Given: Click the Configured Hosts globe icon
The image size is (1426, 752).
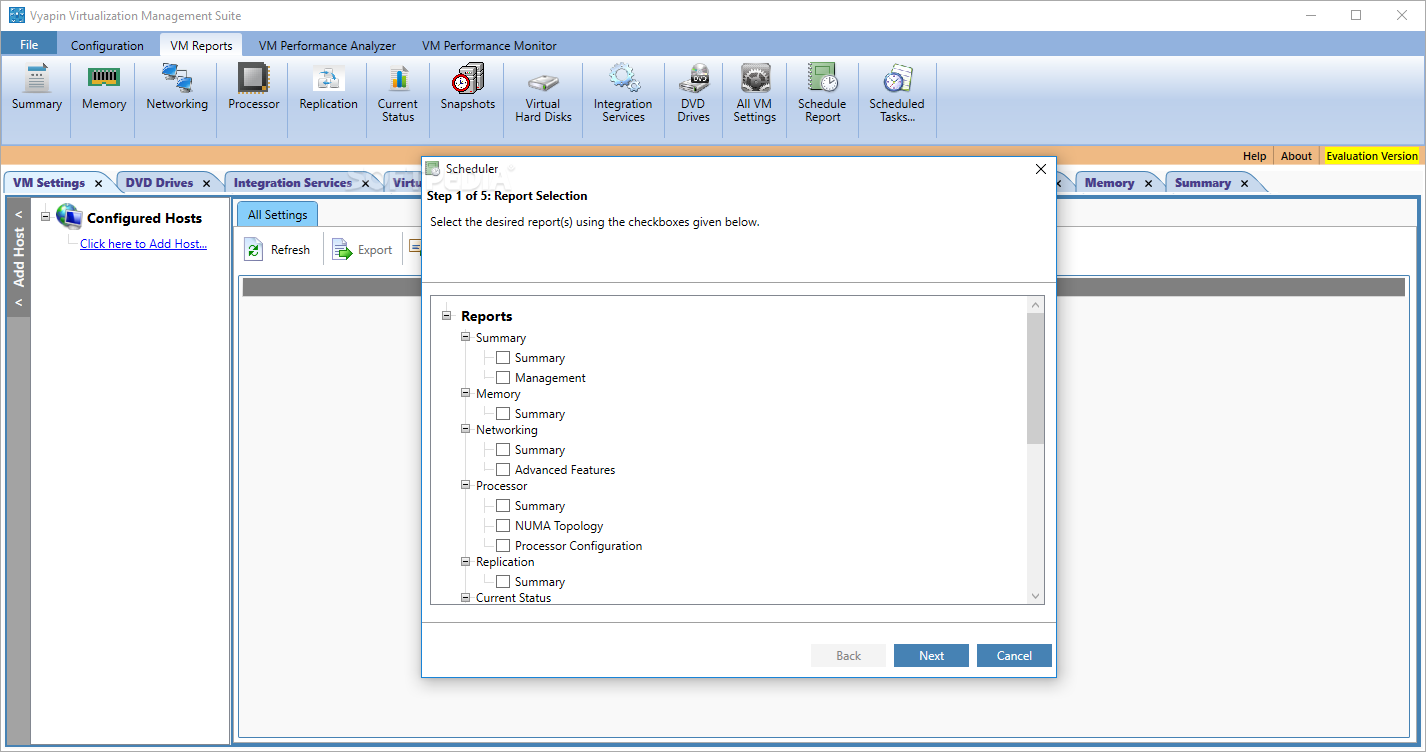Looking at the screenshot, I should point(68,217).
